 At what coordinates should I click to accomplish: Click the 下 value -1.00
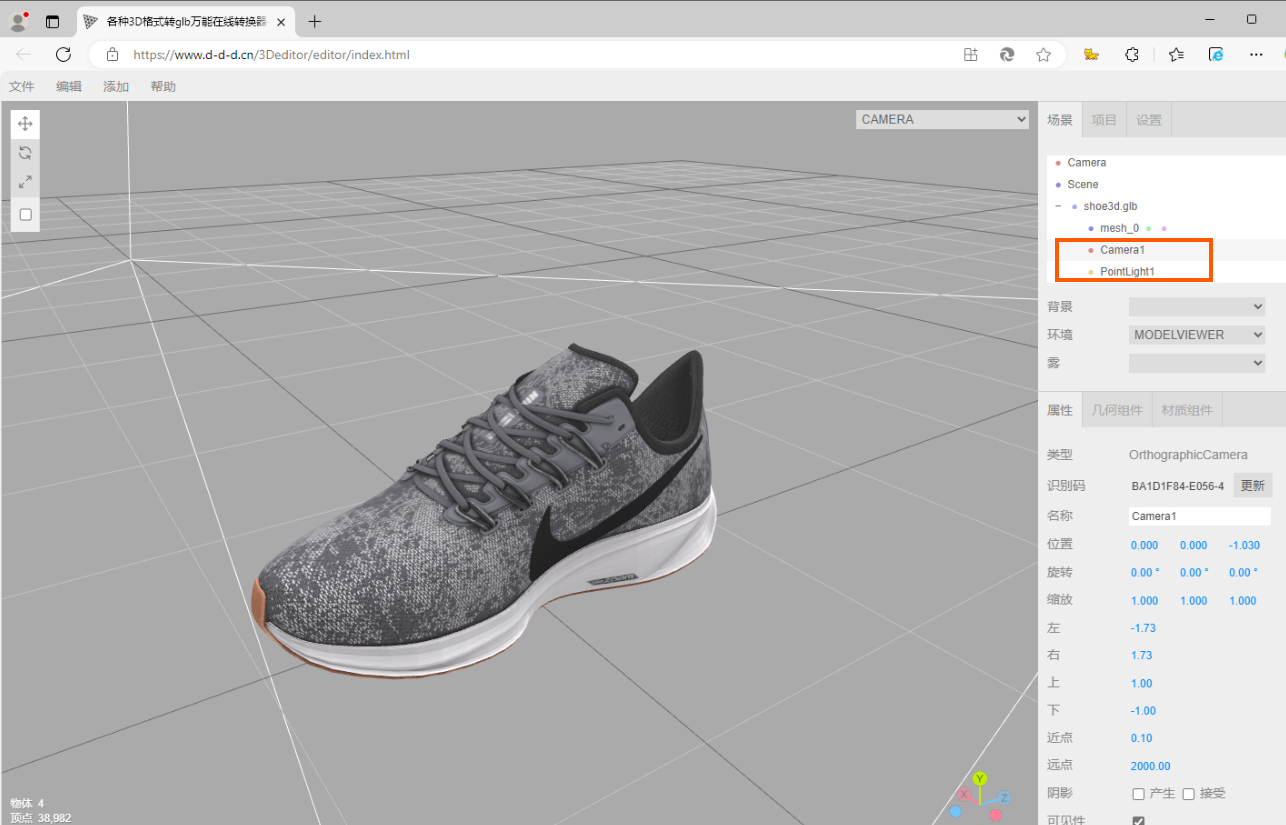click(x=1143, y=711)
